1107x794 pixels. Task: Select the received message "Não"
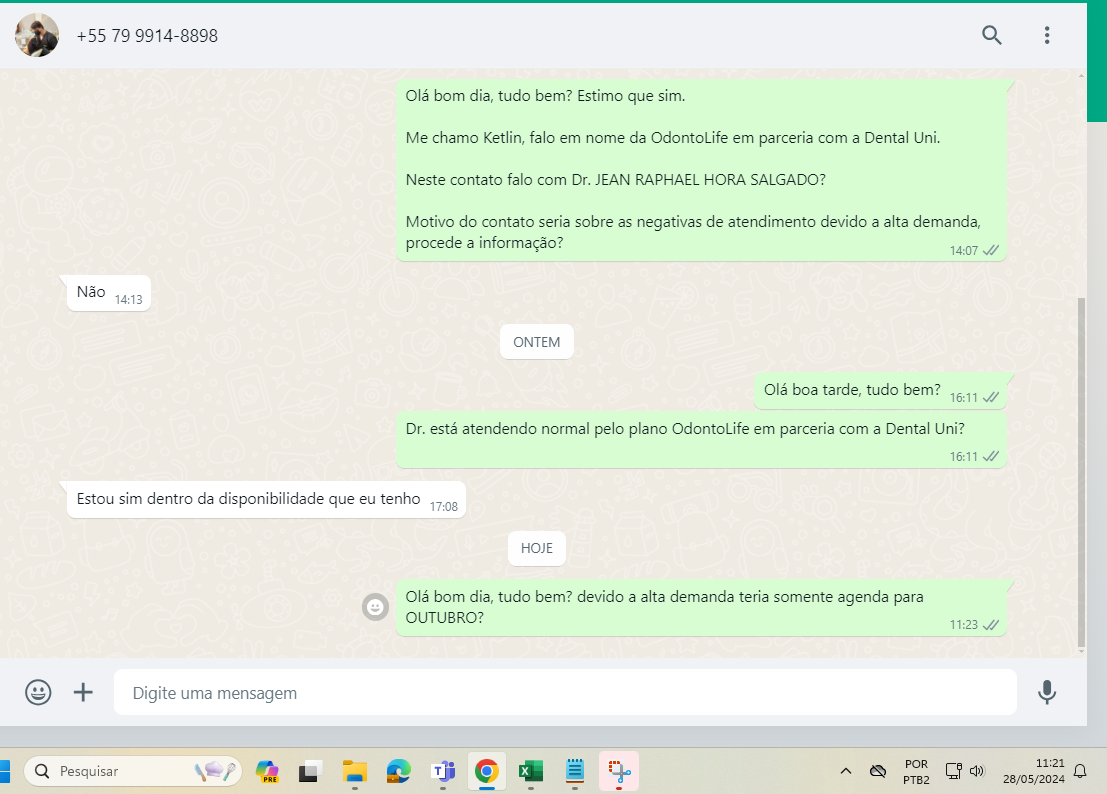pyautogui.click(x=109, y=293)
